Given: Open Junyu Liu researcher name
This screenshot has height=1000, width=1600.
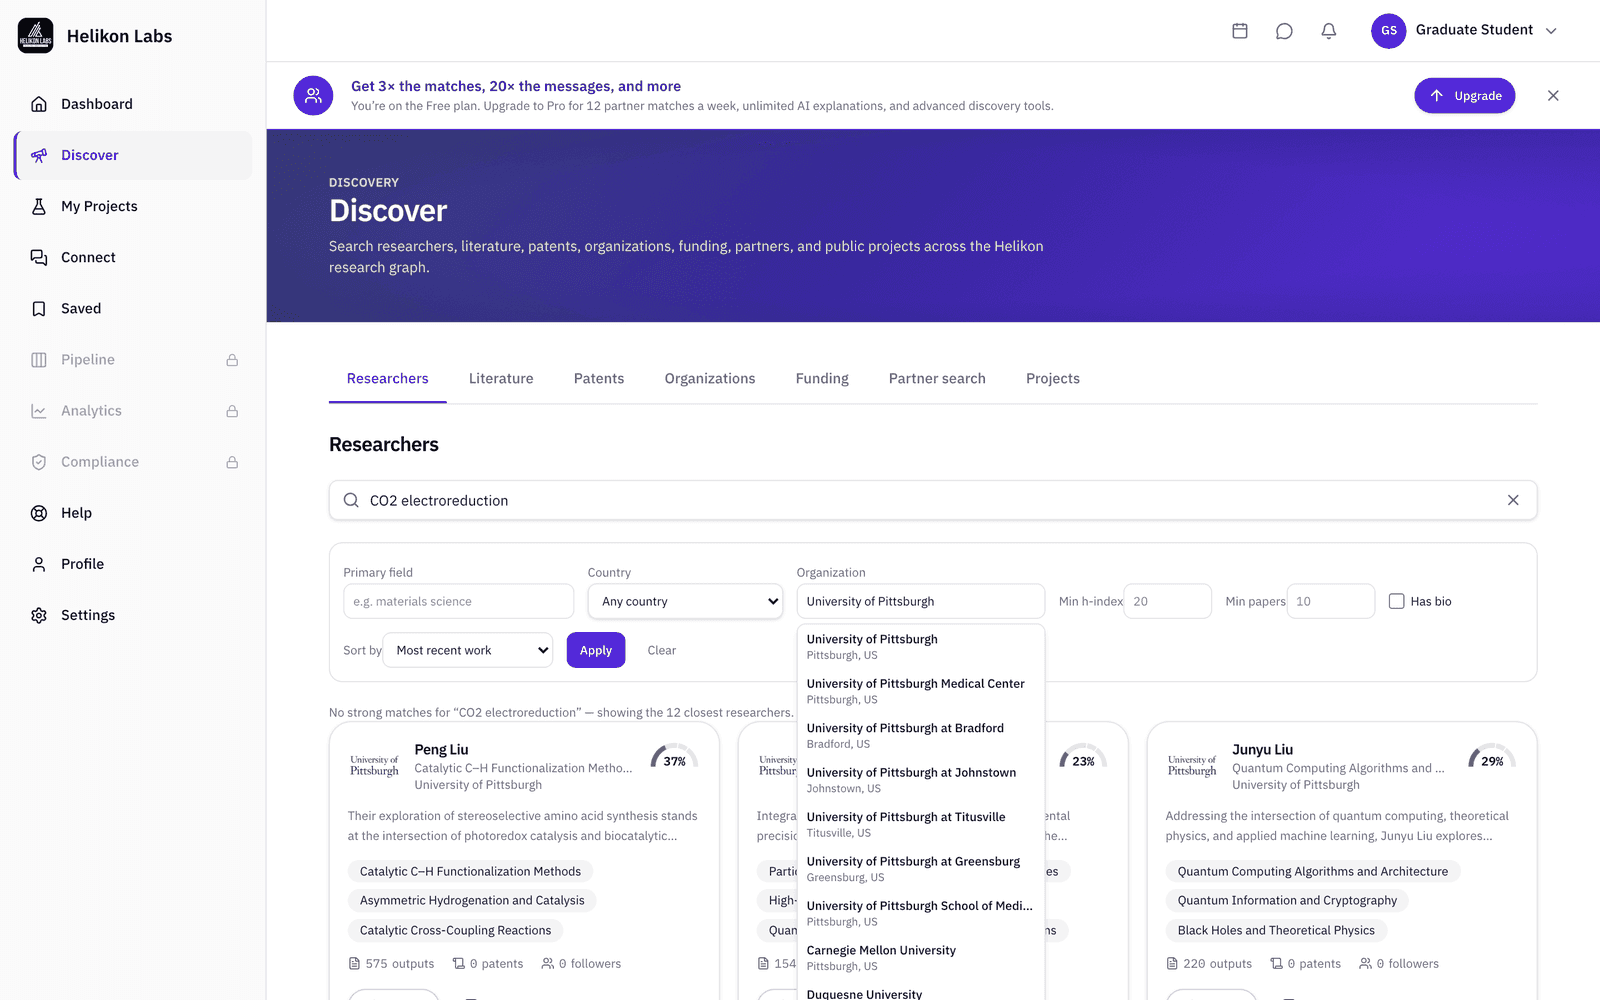Looking at the screenshot, I should pyautogui.click(x=1262, y=749).
